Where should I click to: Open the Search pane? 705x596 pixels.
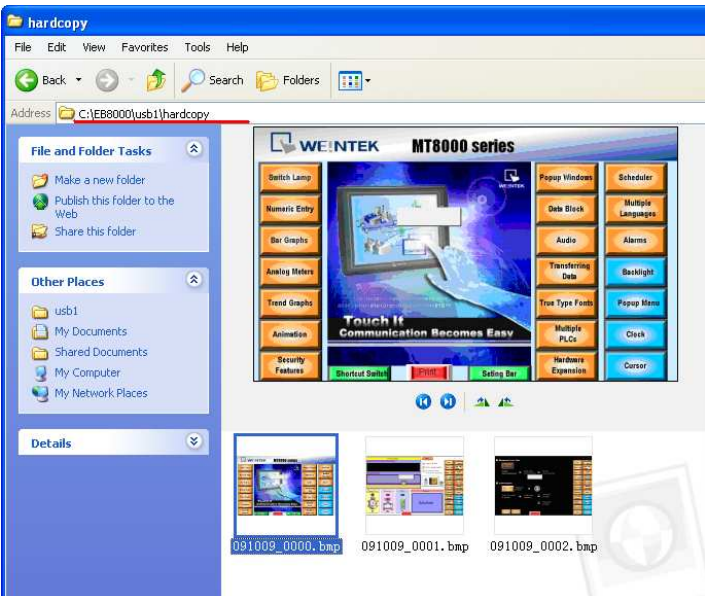212,80
